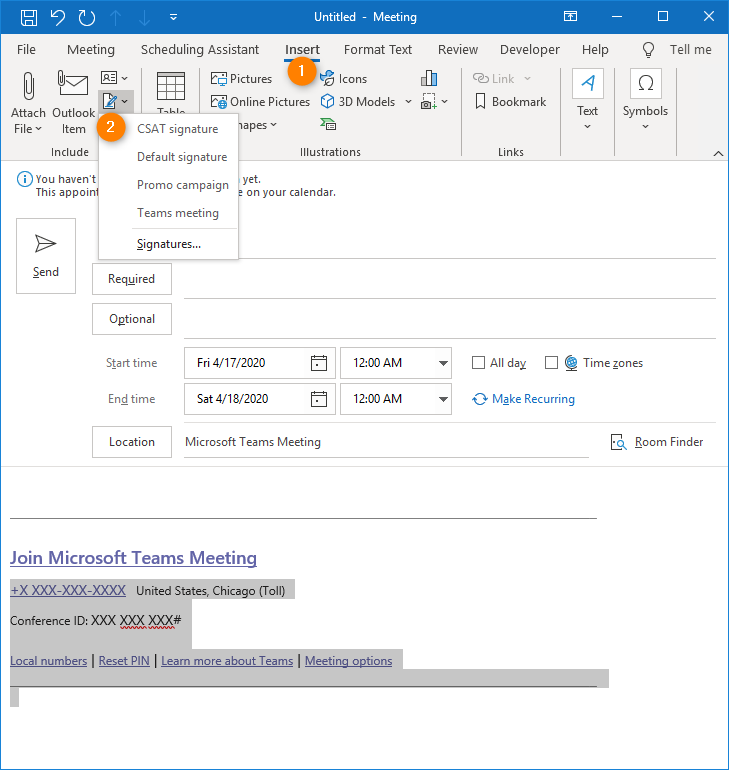729x770 pixels.
Task: Click the Meeting options link
Action: tap(349, 661)
